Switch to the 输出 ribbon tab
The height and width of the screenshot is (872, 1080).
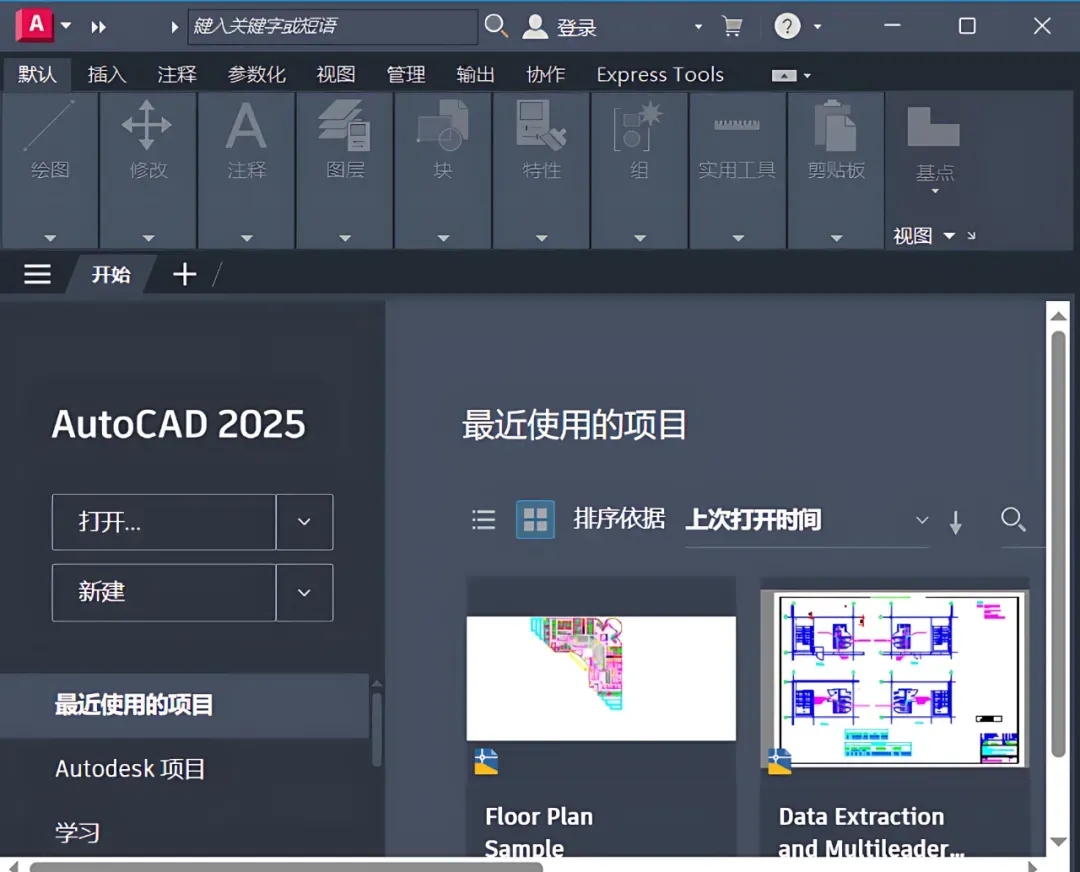[475, 74]
